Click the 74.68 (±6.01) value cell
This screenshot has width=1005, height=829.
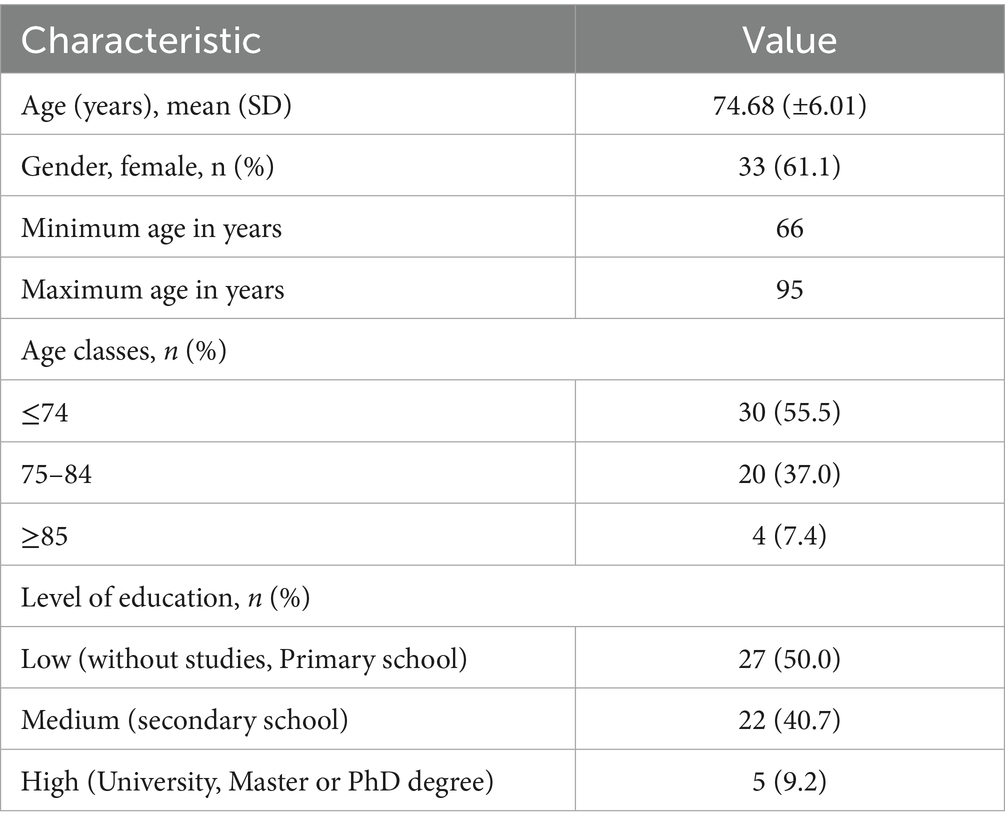click(789, 105)
